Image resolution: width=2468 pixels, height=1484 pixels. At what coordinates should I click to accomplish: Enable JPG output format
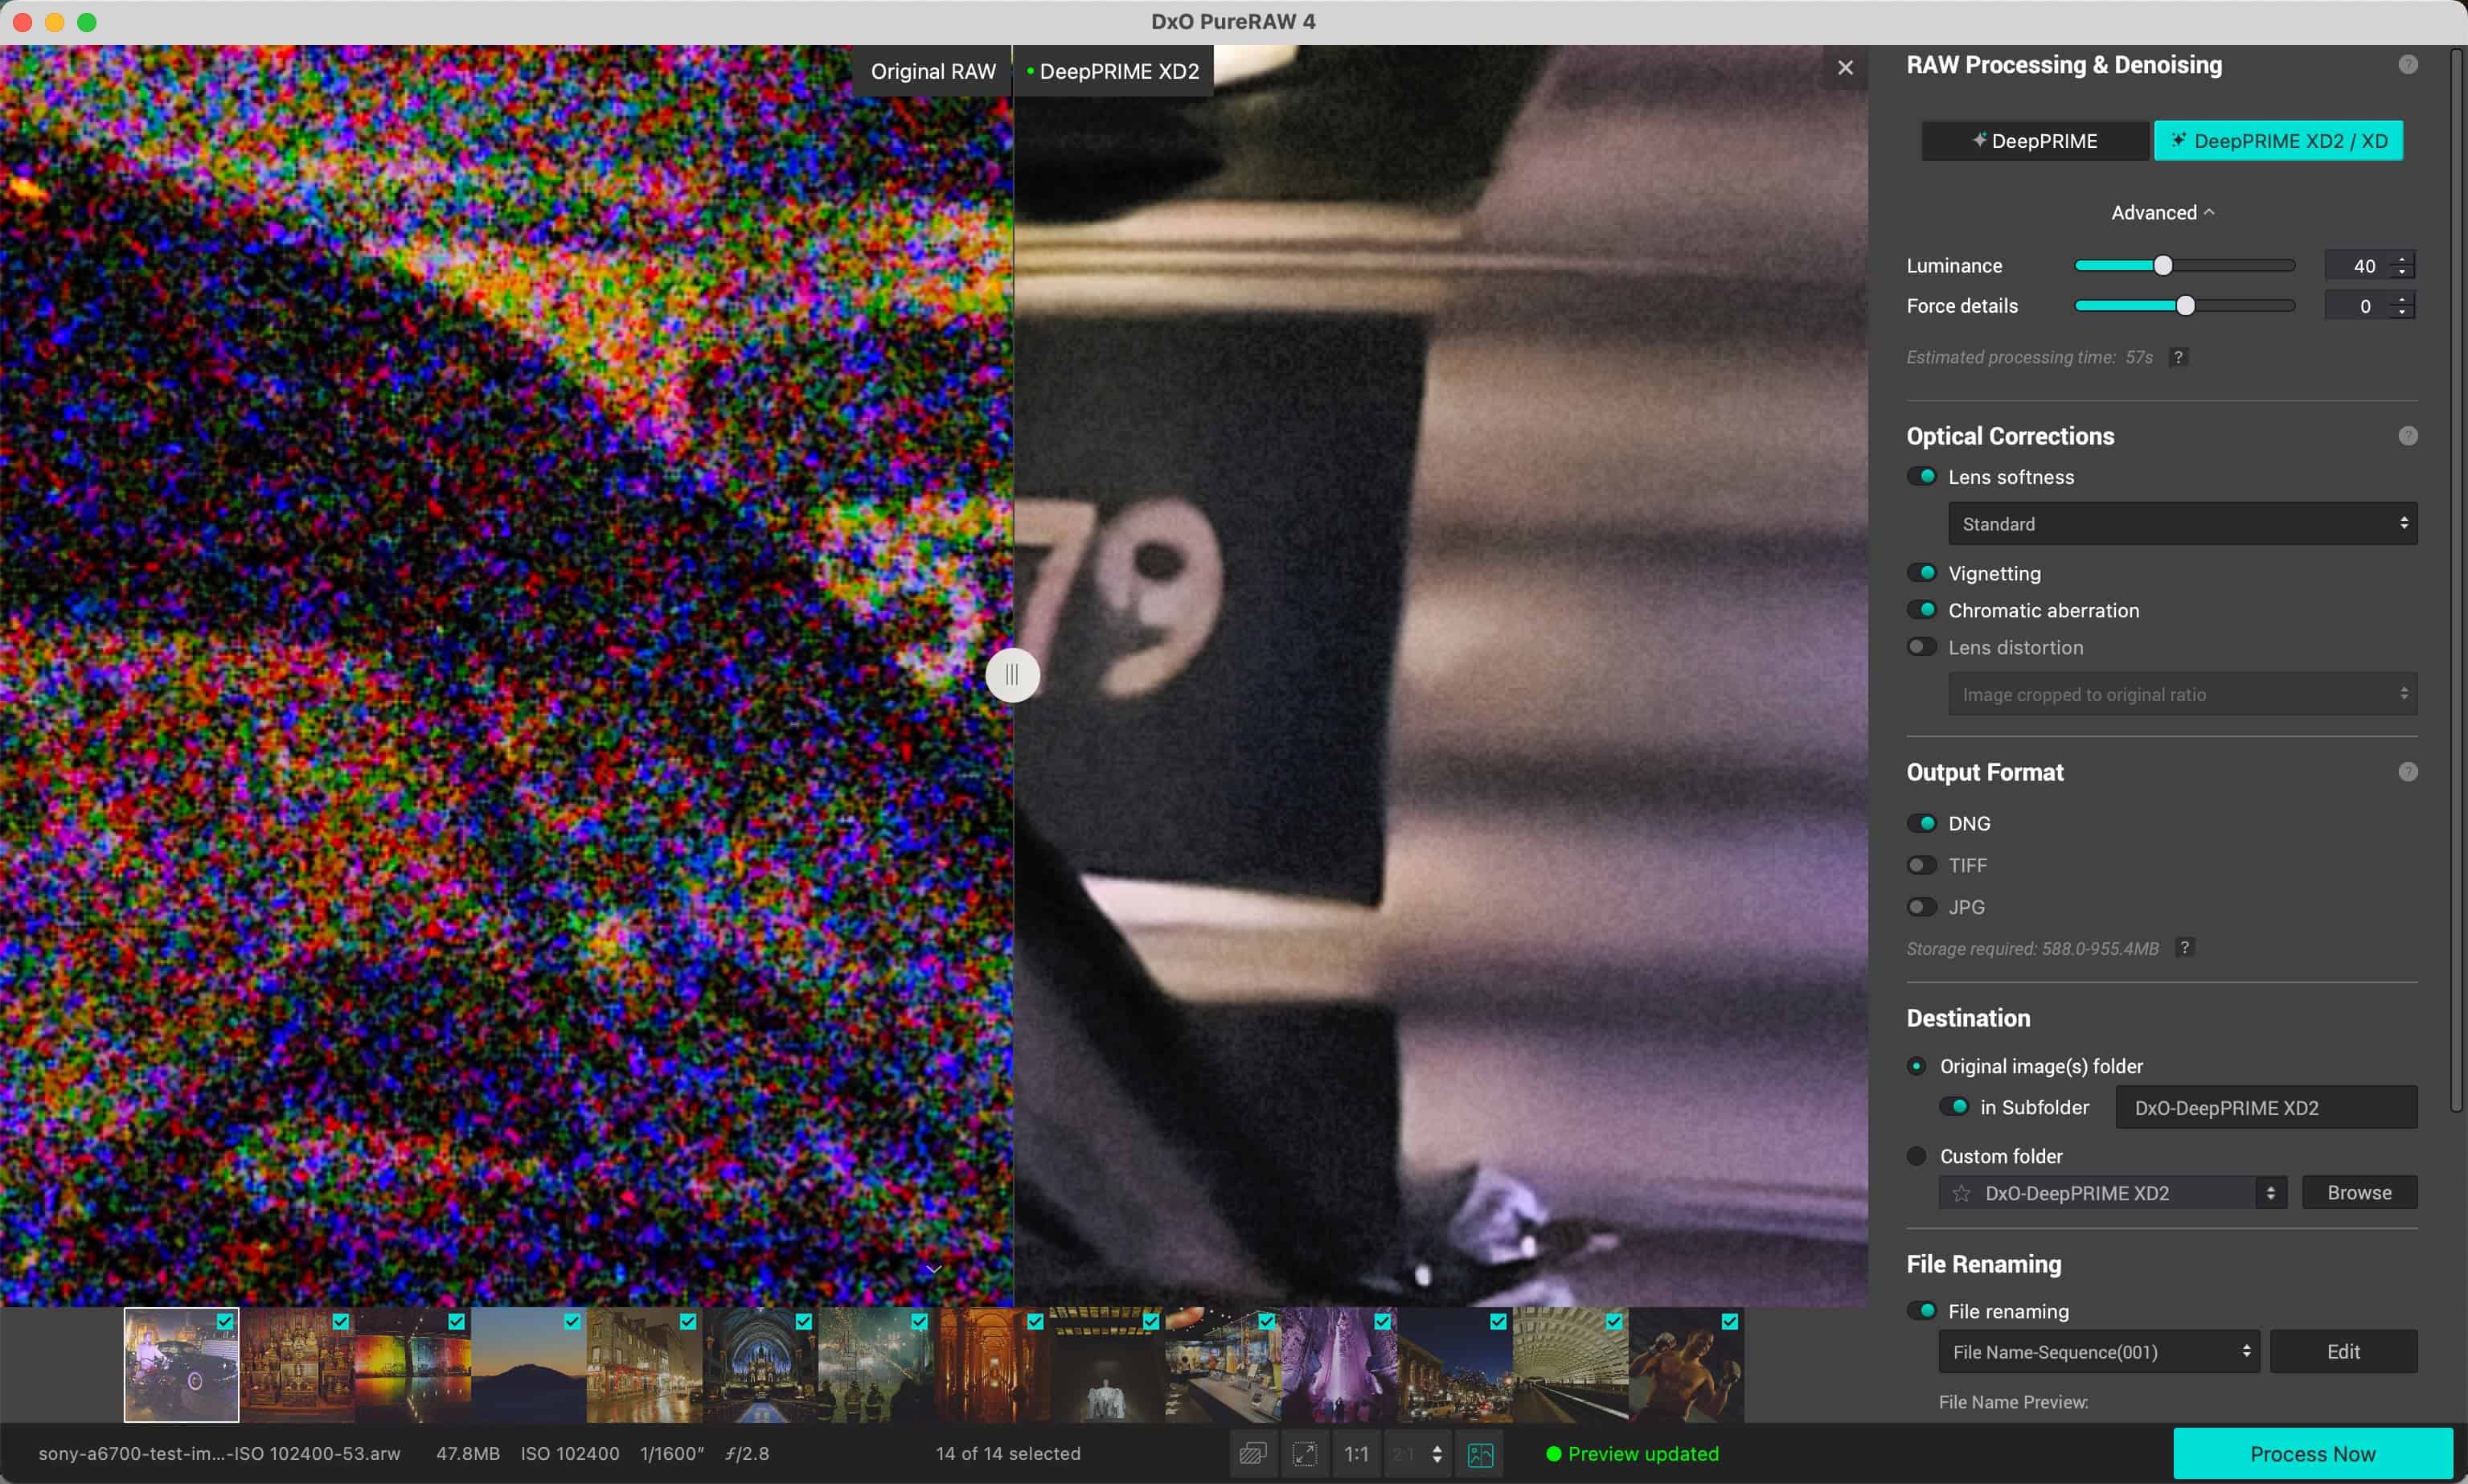pyautogui.click(x=1922, y=907)
